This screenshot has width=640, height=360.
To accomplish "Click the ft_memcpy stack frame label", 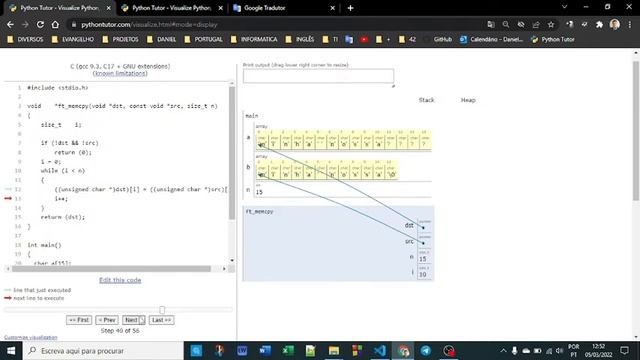I will point(259,211).
